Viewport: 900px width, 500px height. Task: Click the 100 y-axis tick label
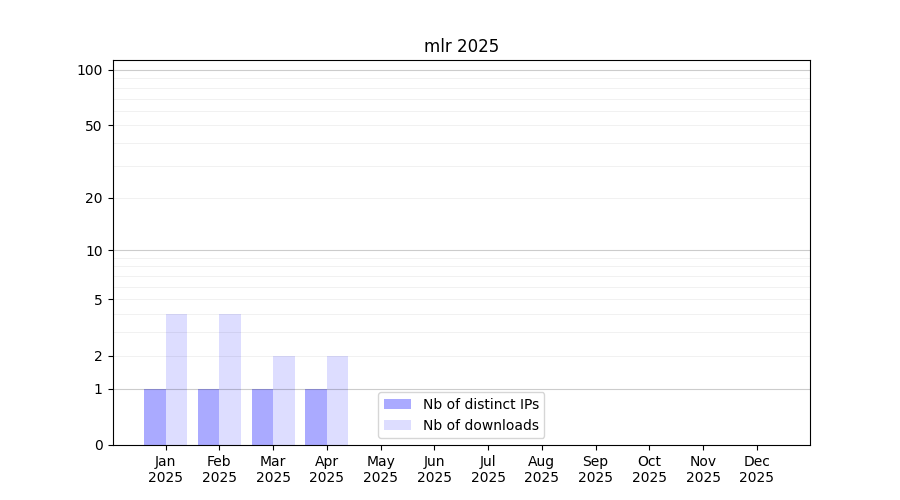[x=90, y=70]
